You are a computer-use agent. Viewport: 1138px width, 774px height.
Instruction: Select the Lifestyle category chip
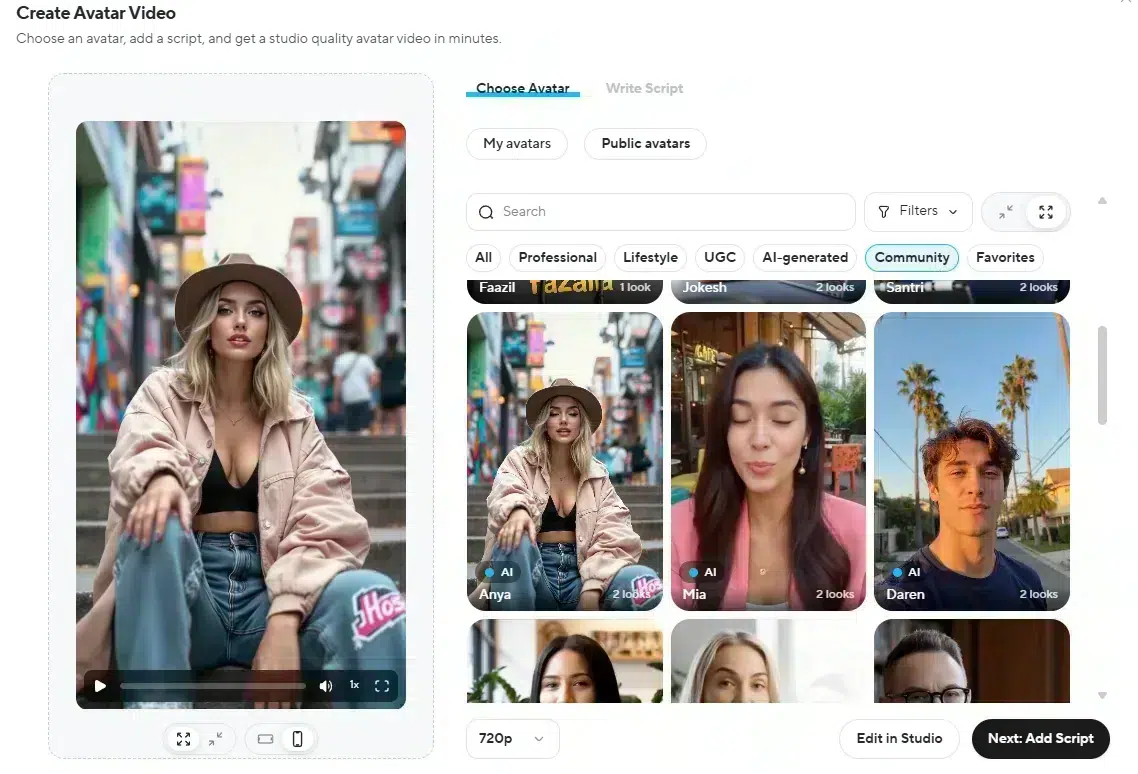(650, 258)
